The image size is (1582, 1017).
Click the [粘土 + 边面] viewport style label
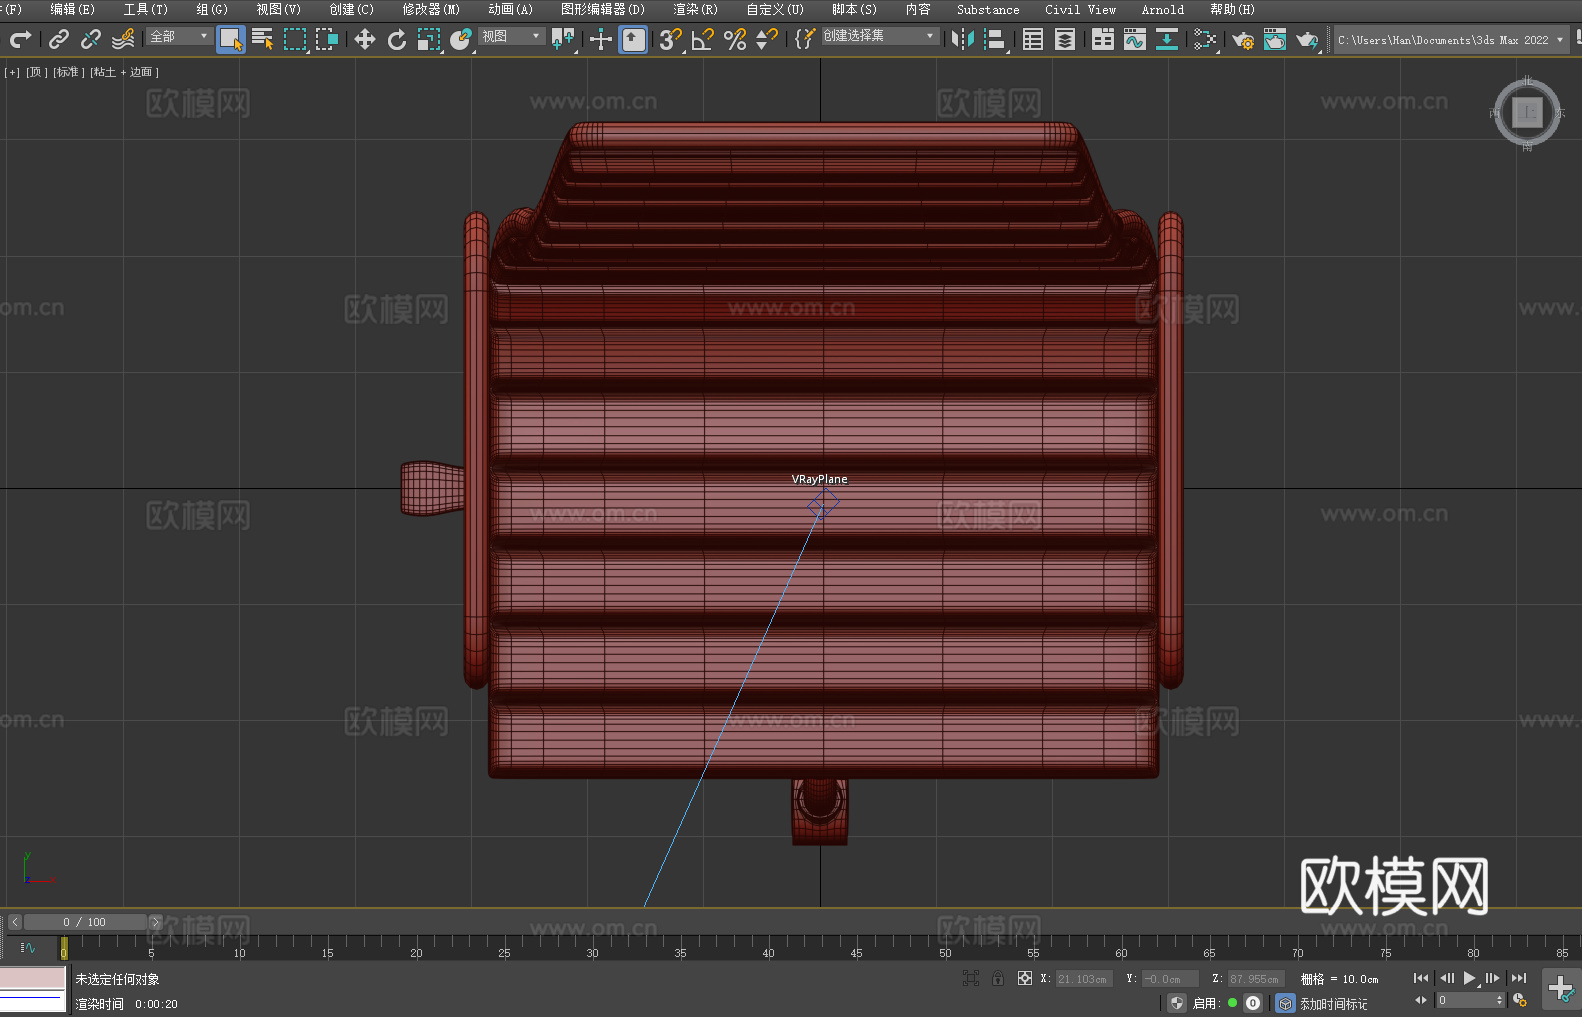click(124, 72)
